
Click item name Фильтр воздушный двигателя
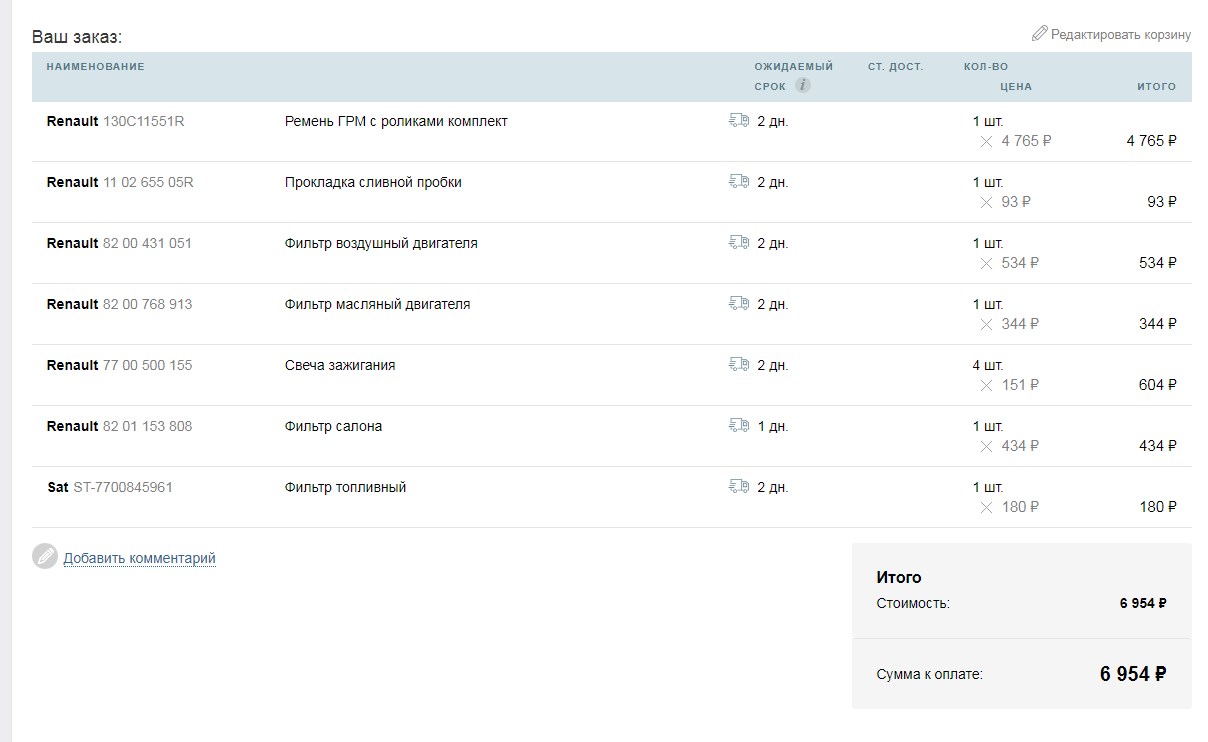[x=381, y=243]
